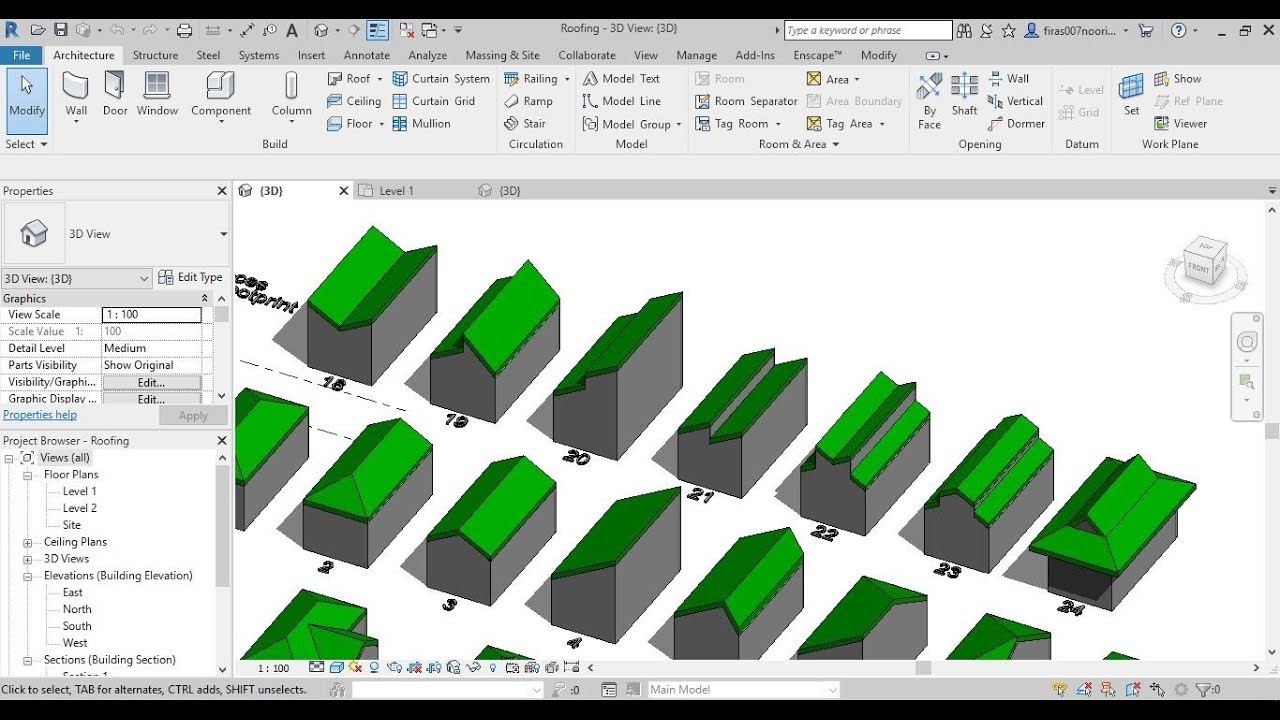Select the Curtain Grid tool
Viewport: 1280px width, 720px height.
pyautogui.click(x=434, y=101)
